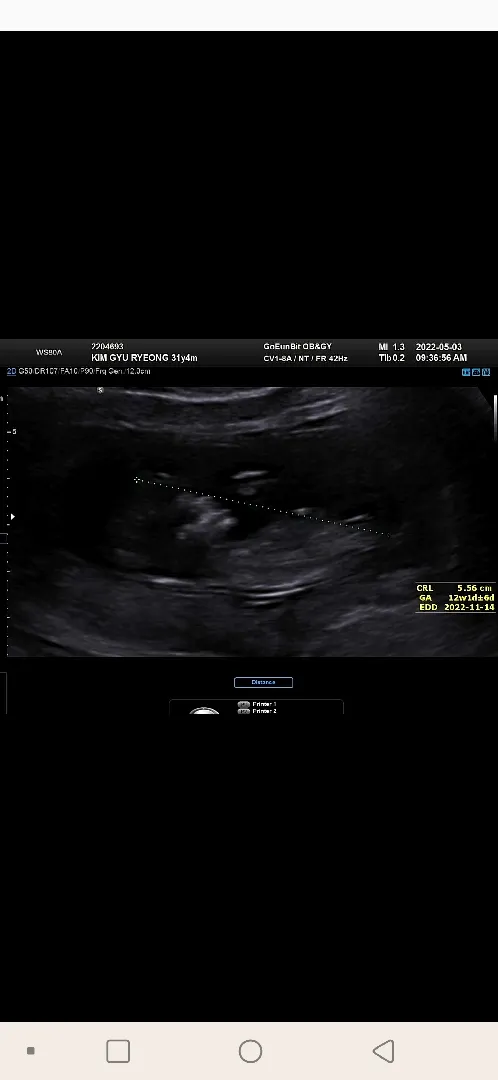Click the first blue status icon top-right
498x1080 pixels.
(x=466, y=372)
